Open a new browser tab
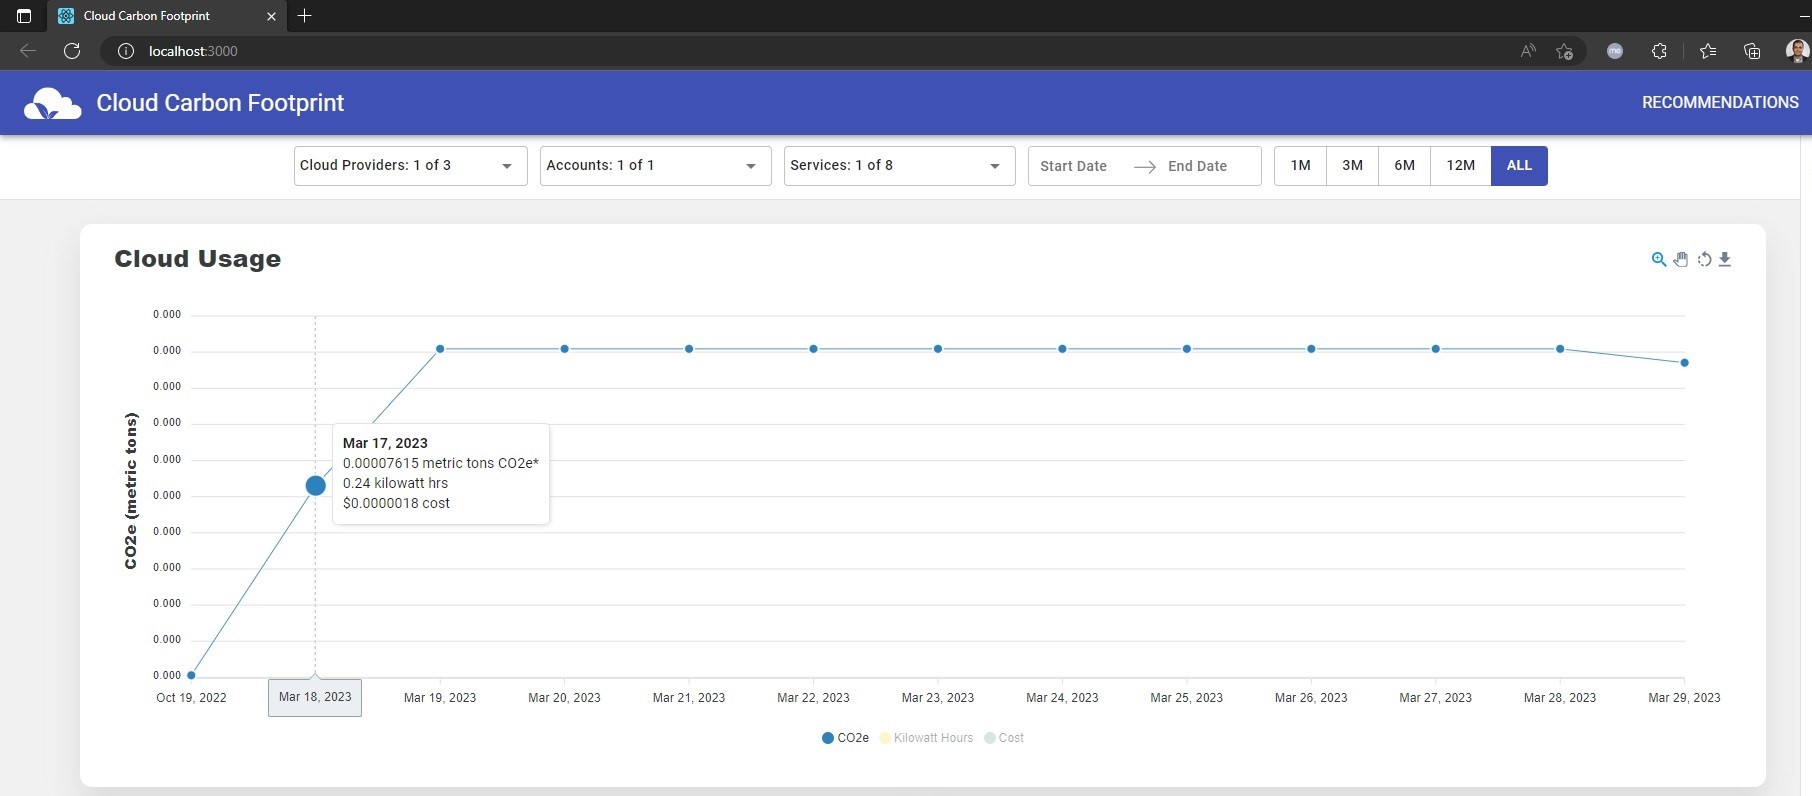Viewport: 1812px width, 796px height. [x=305, y=16]
